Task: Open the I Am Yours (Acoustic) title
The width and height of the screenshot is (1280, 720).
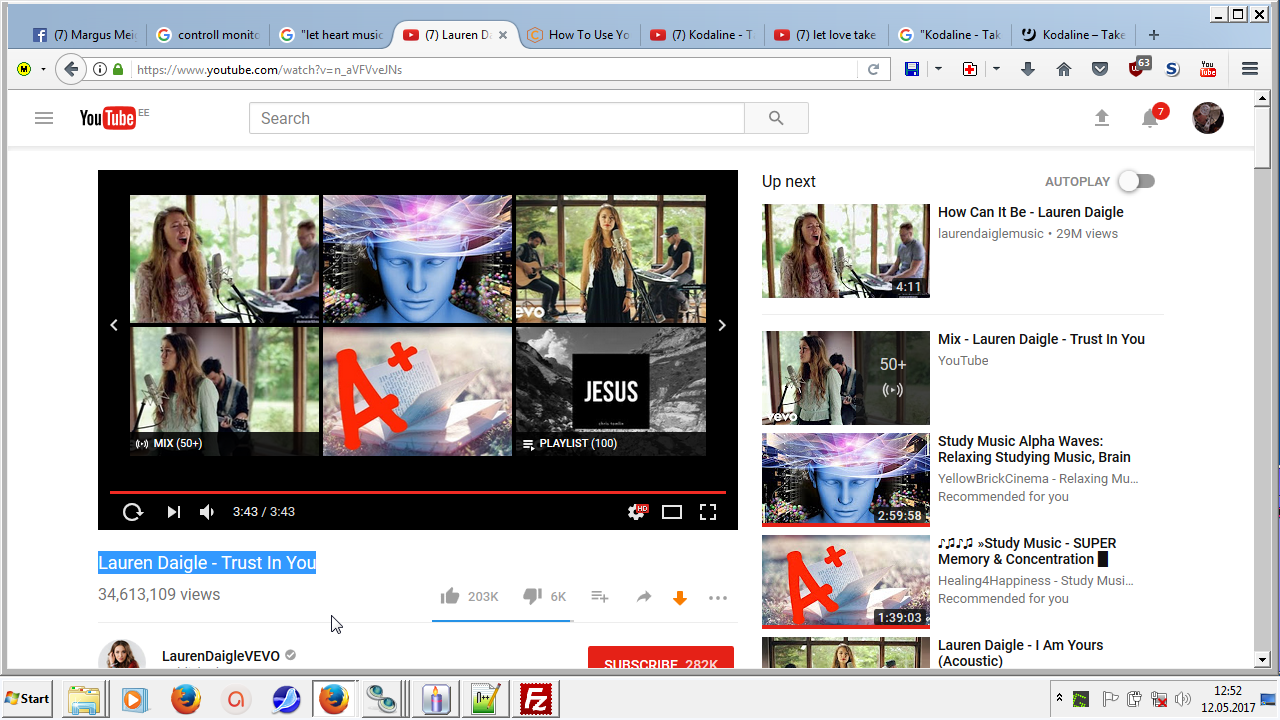Action: click(x=1020, y=653)
